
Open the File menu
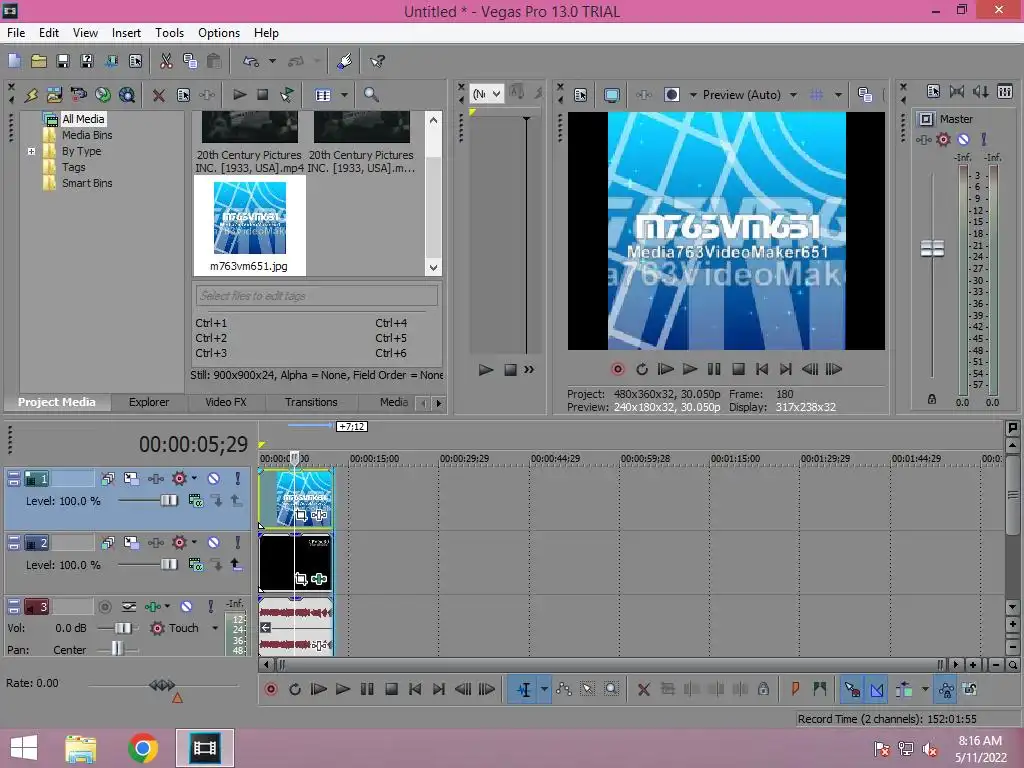(16, 33)
